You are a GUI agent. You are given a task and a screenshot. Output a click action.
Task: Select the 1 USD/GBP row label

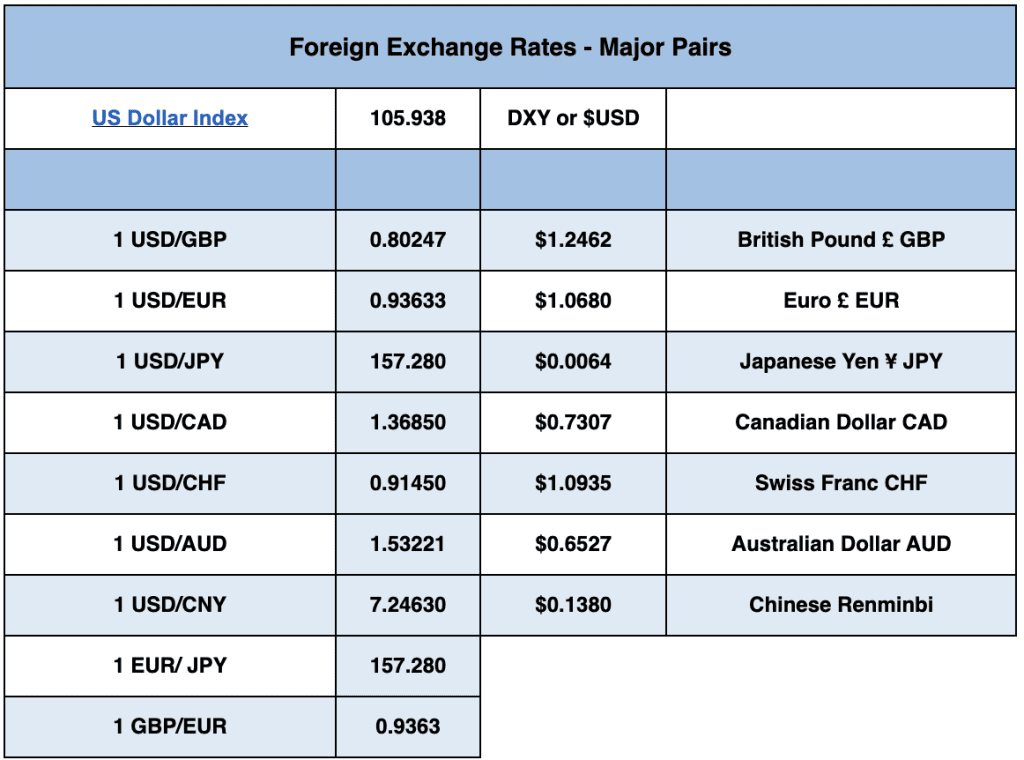coord(170,240)
